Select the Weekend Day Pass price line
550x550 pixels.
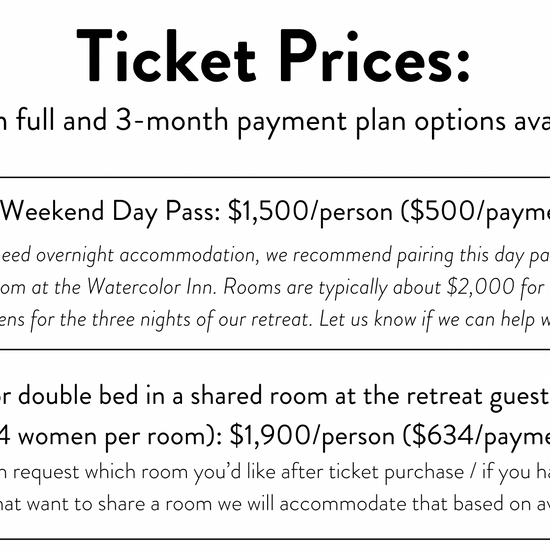tap(275, 212)
